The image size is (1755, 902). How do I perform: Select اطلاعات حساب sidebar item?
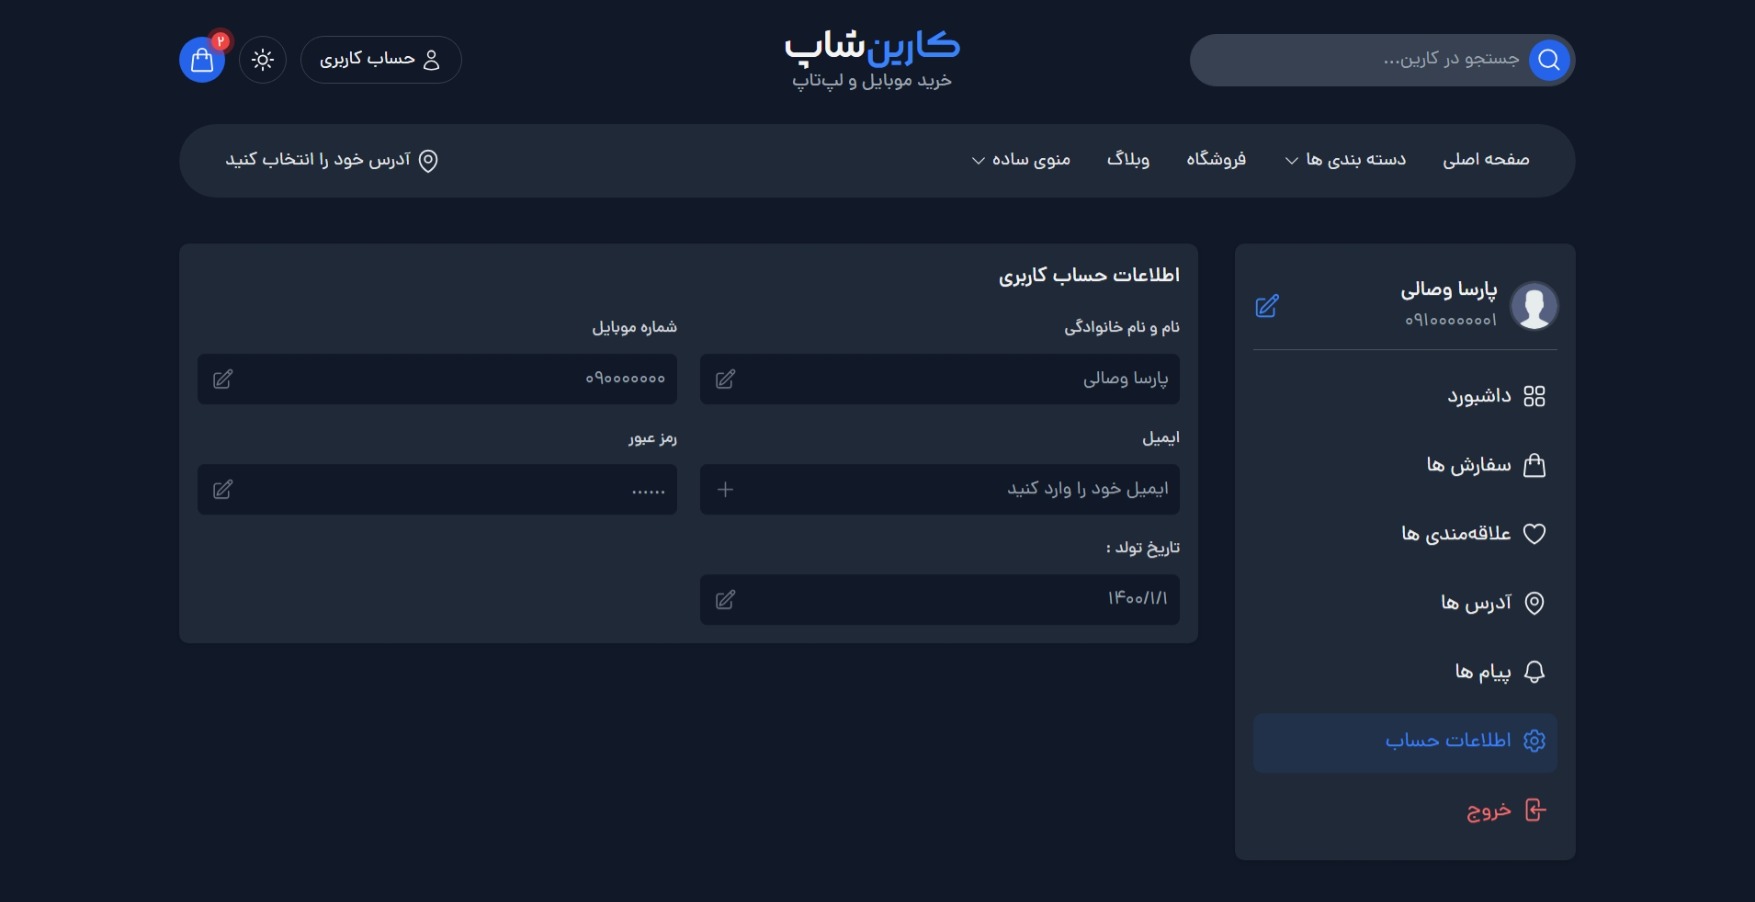click(x=1405, y=742)
